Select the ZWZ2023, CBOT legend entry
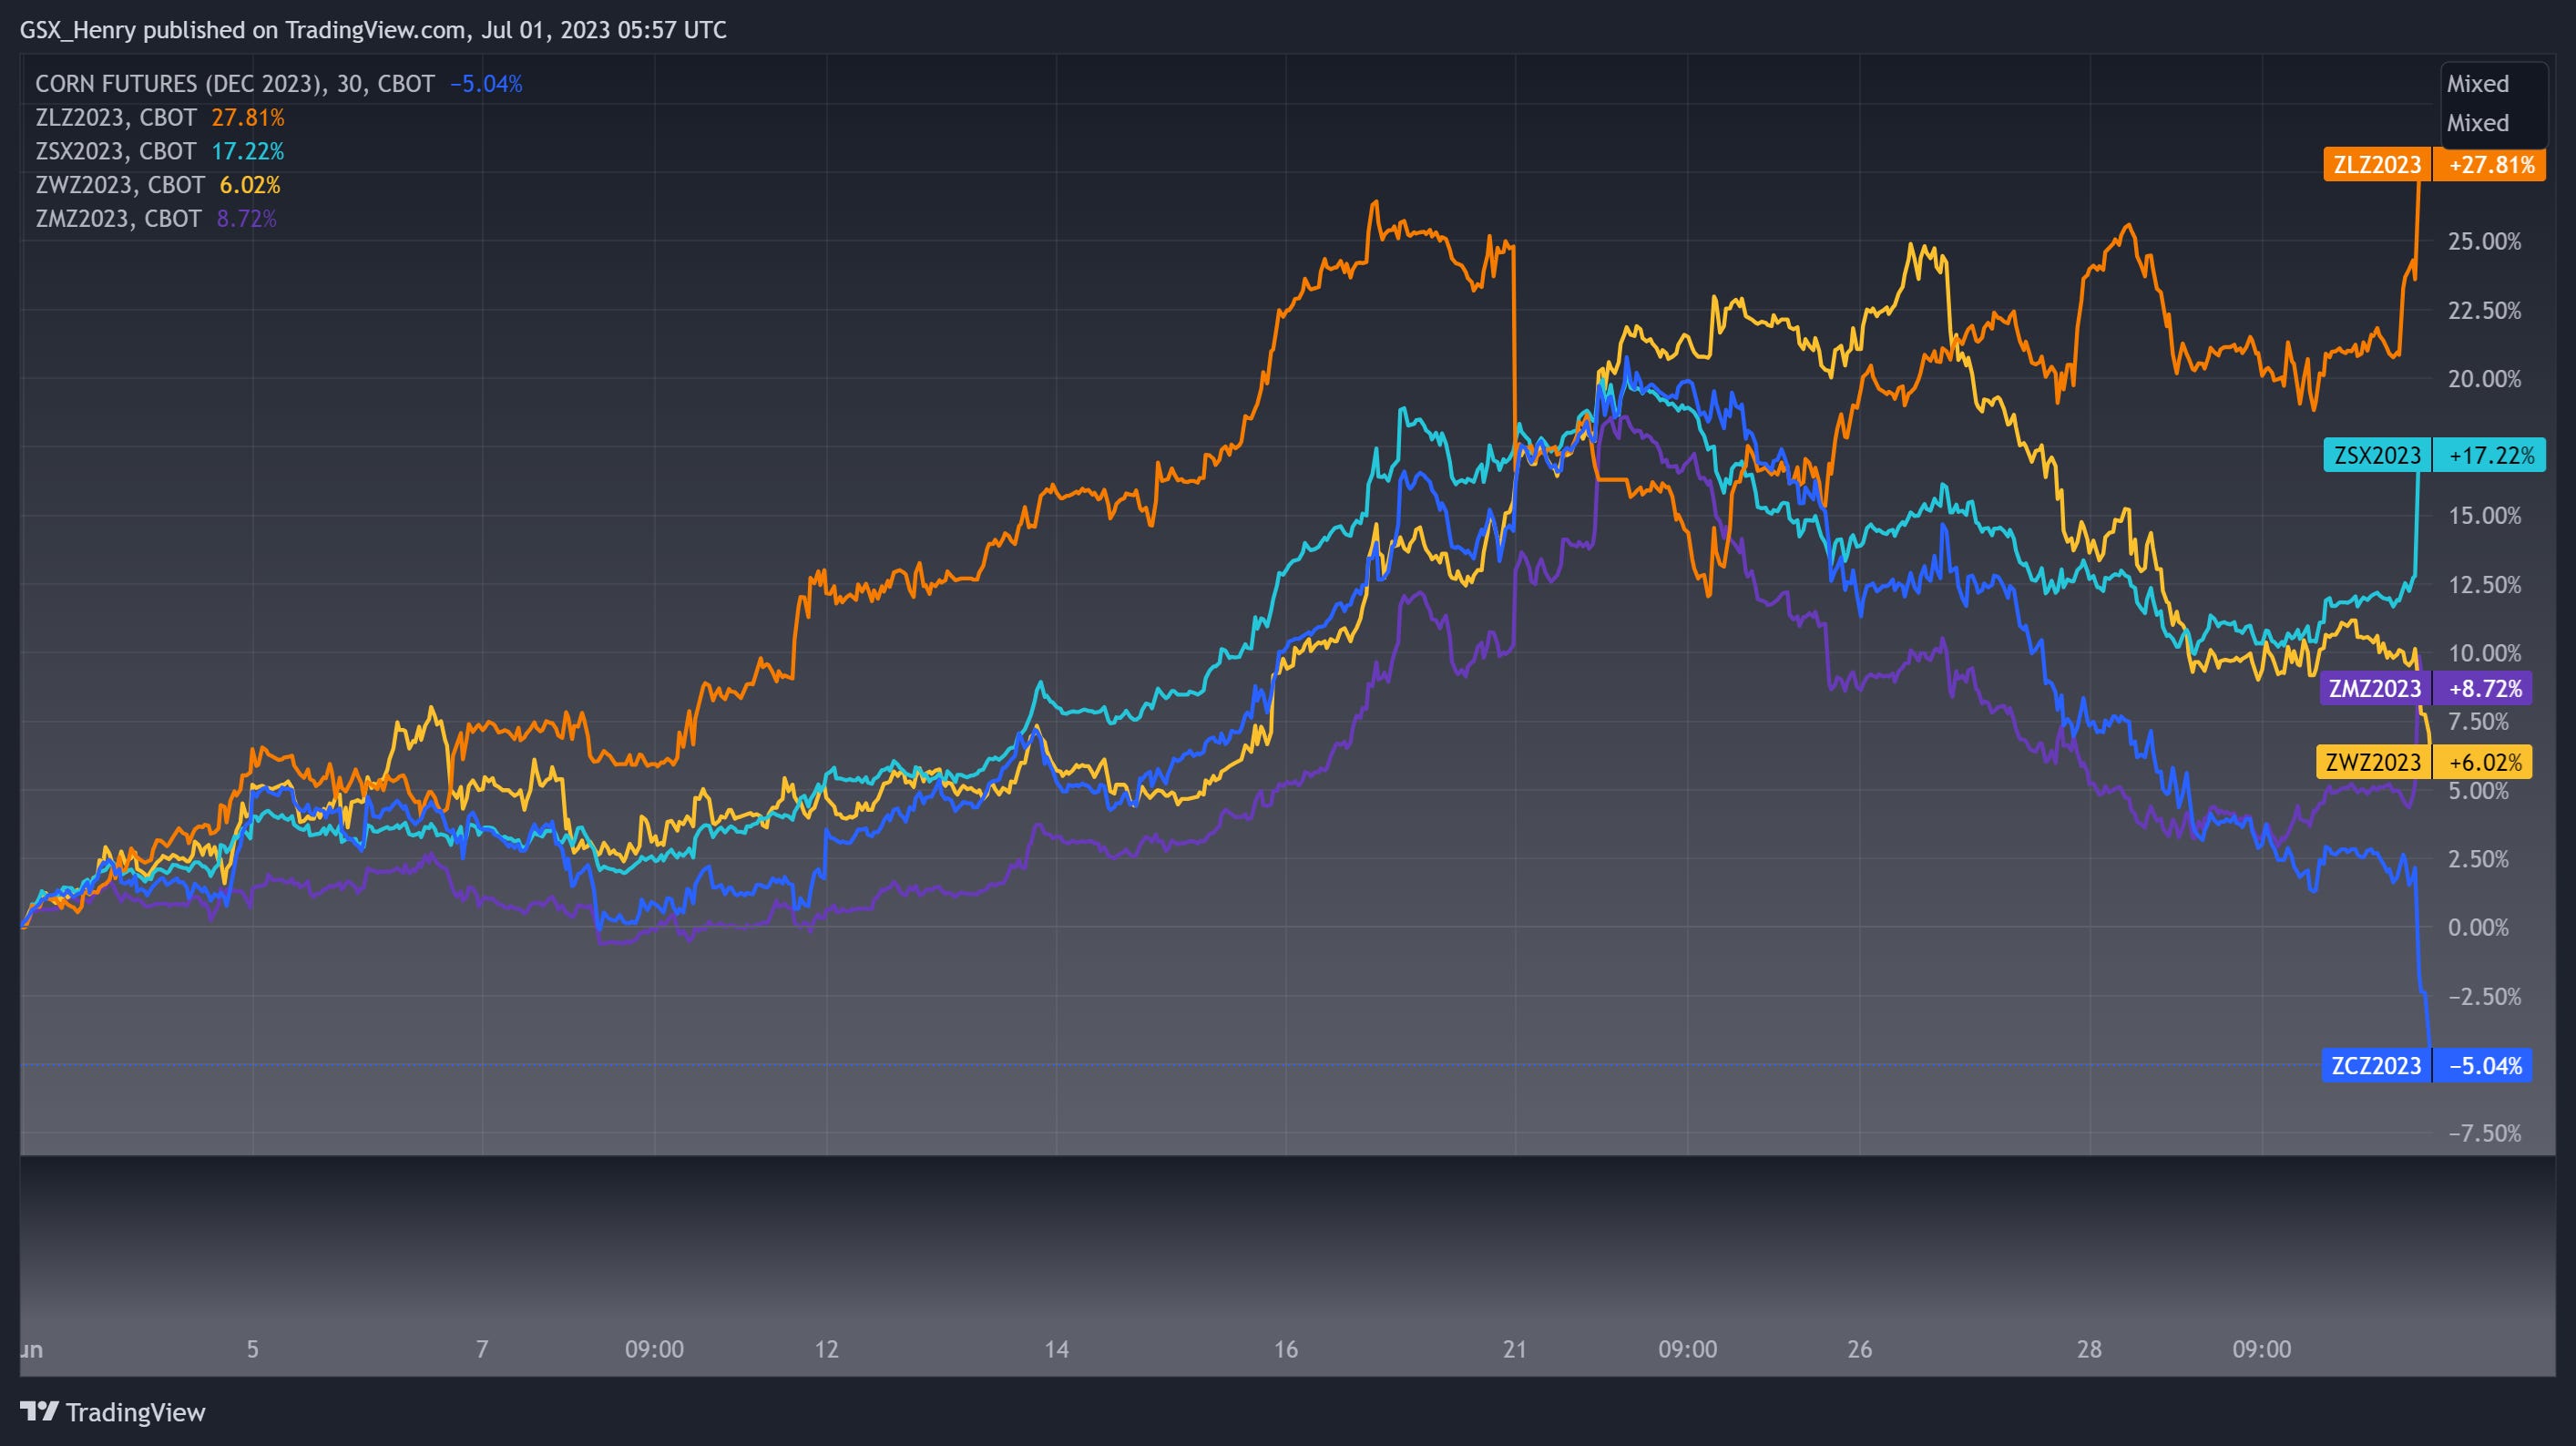 click(119, 185)
